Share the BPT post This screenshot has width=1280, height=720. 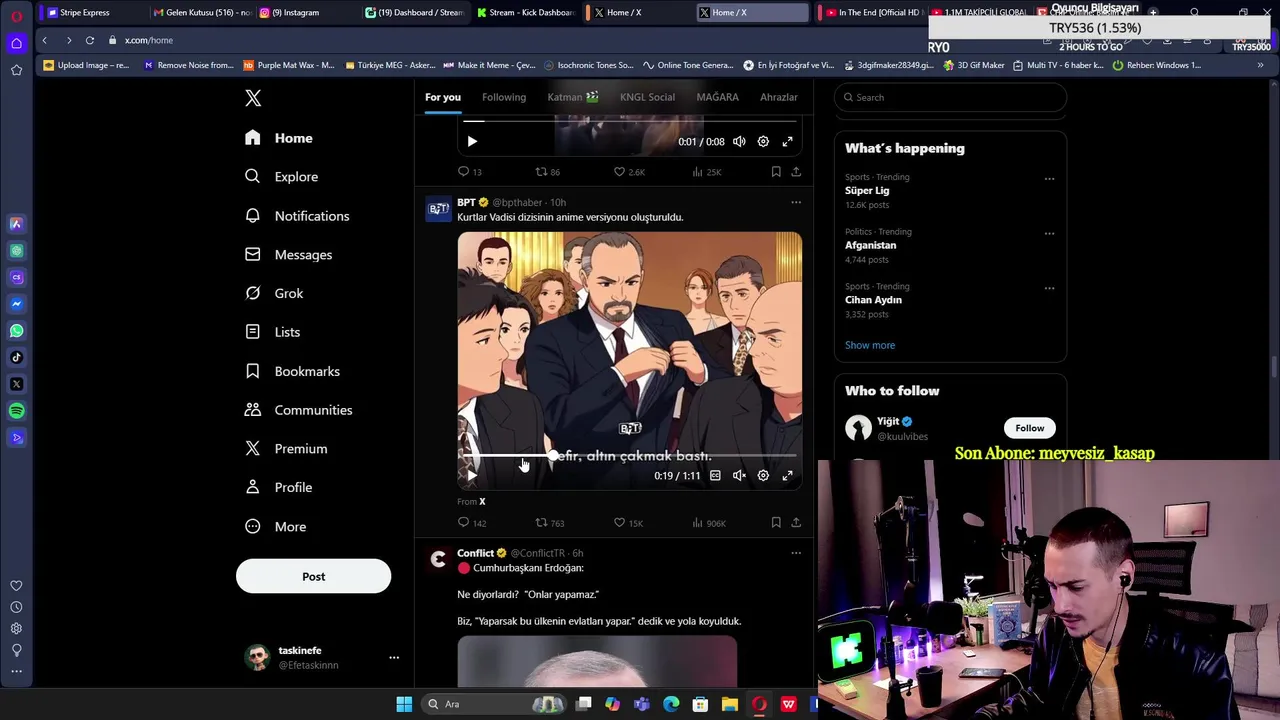796,523
